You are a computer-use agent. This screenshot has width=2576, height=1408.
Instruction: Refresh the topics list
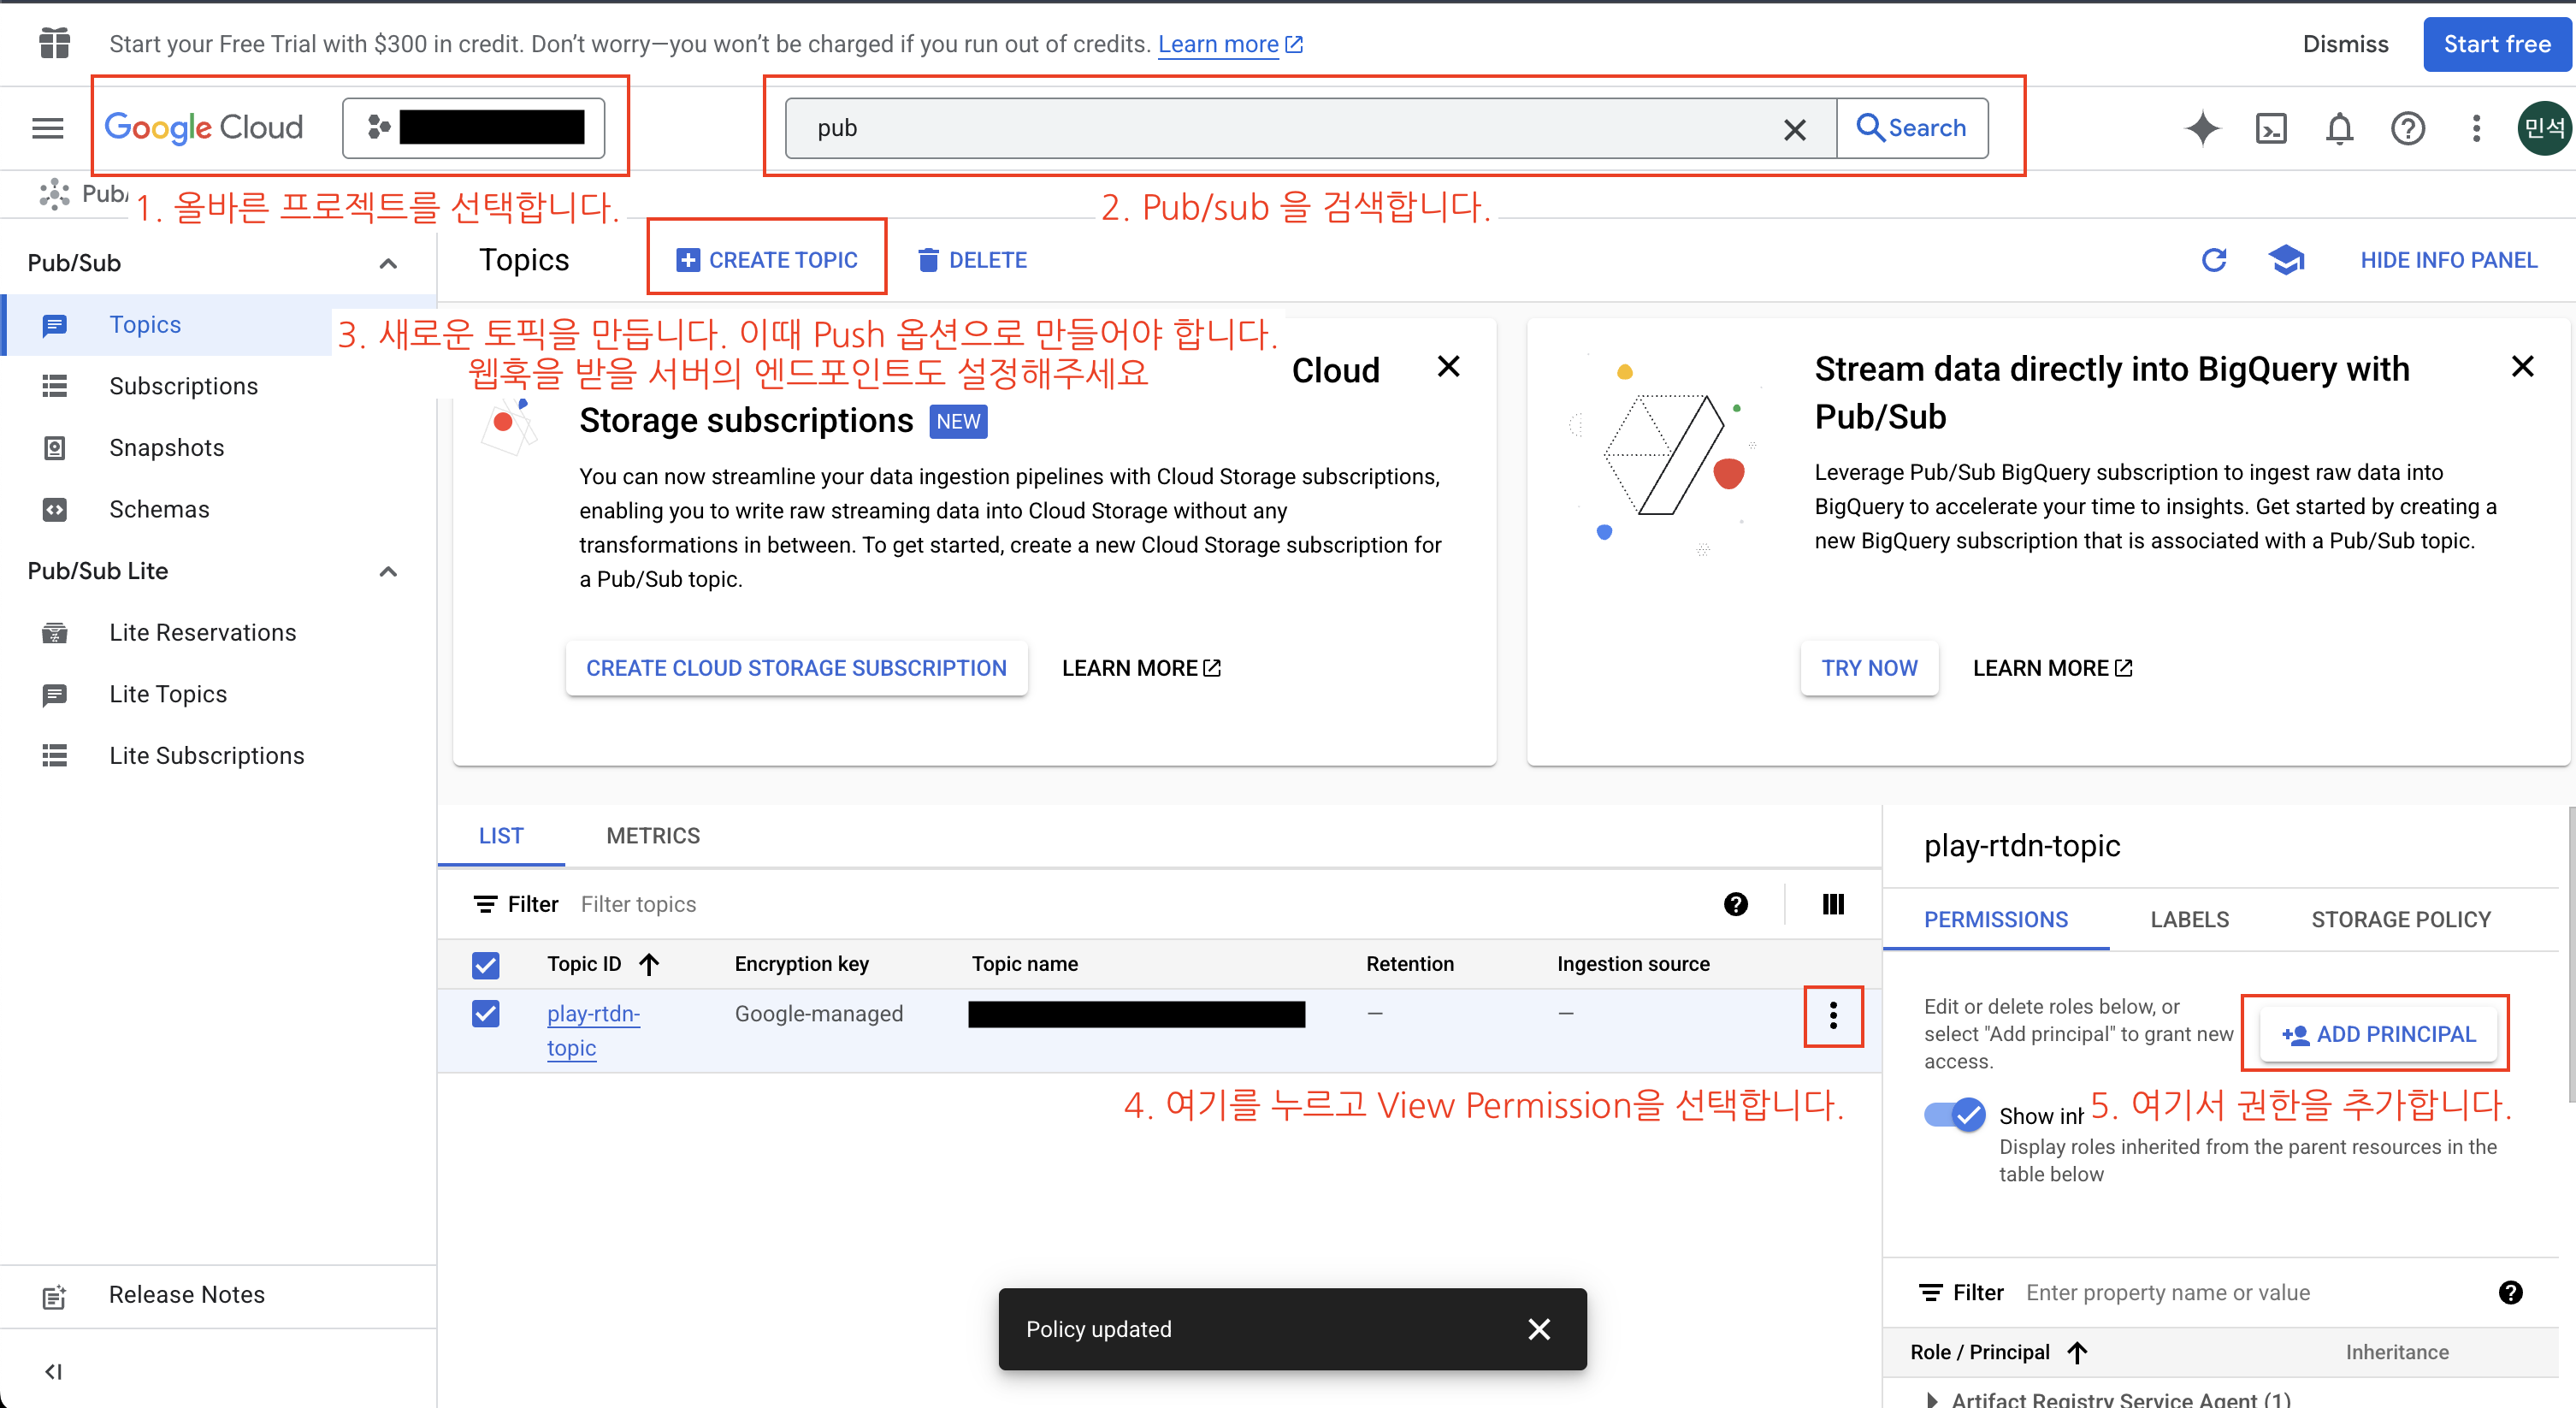[x=2215, y=259]
